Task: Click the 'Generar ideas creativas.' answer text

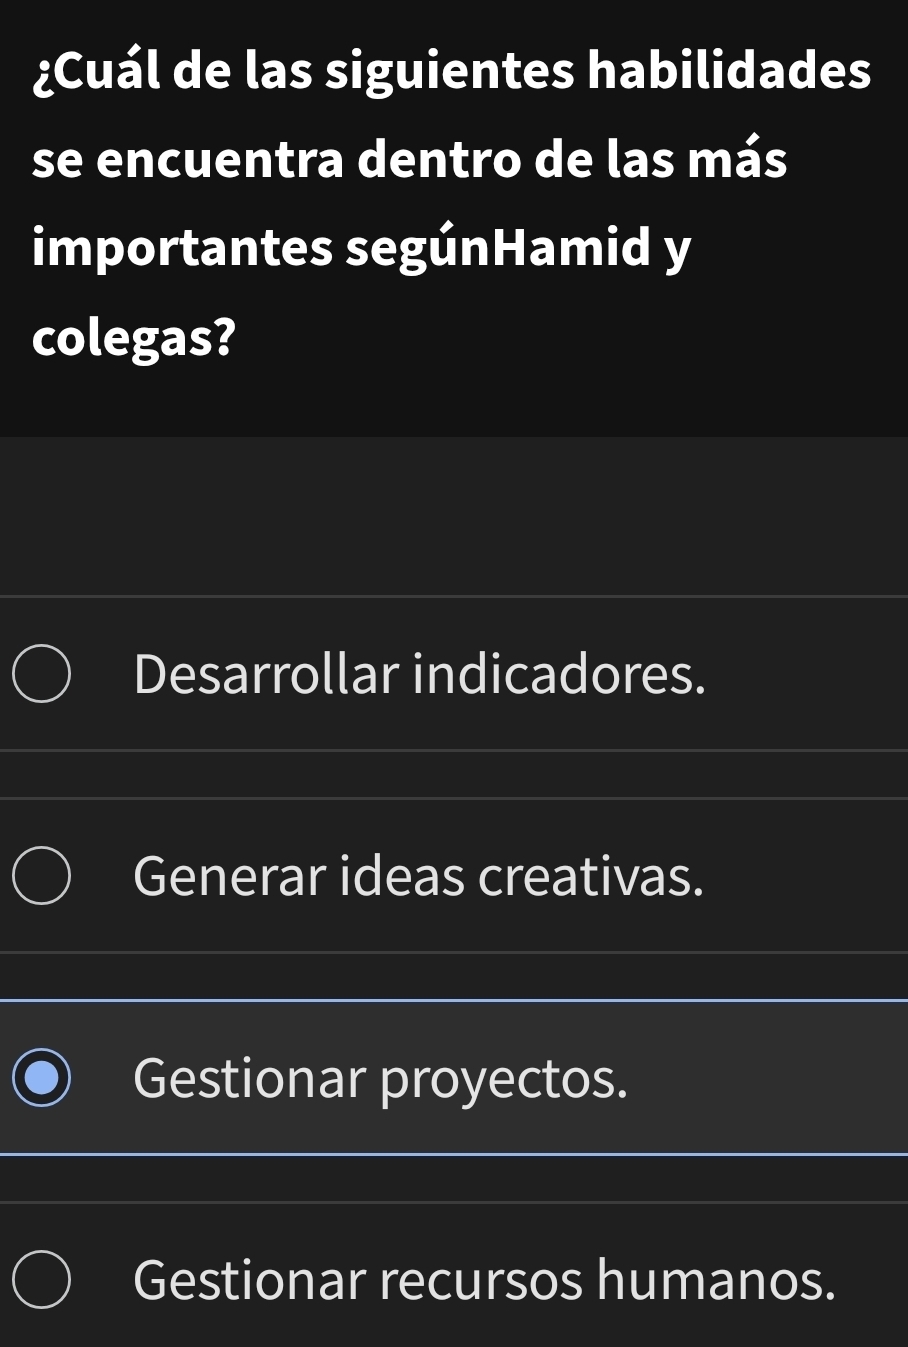Action: pos(418,876)
